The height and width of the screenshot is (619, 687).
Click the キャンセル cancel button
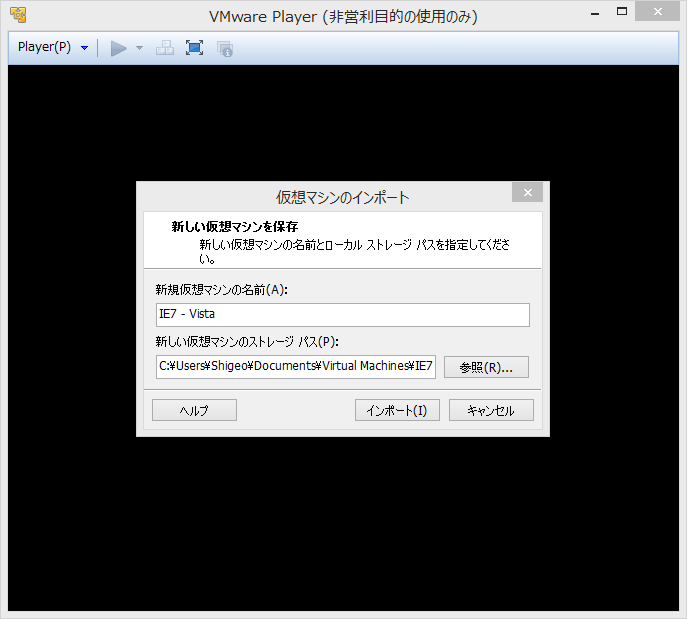coord(492,410)
